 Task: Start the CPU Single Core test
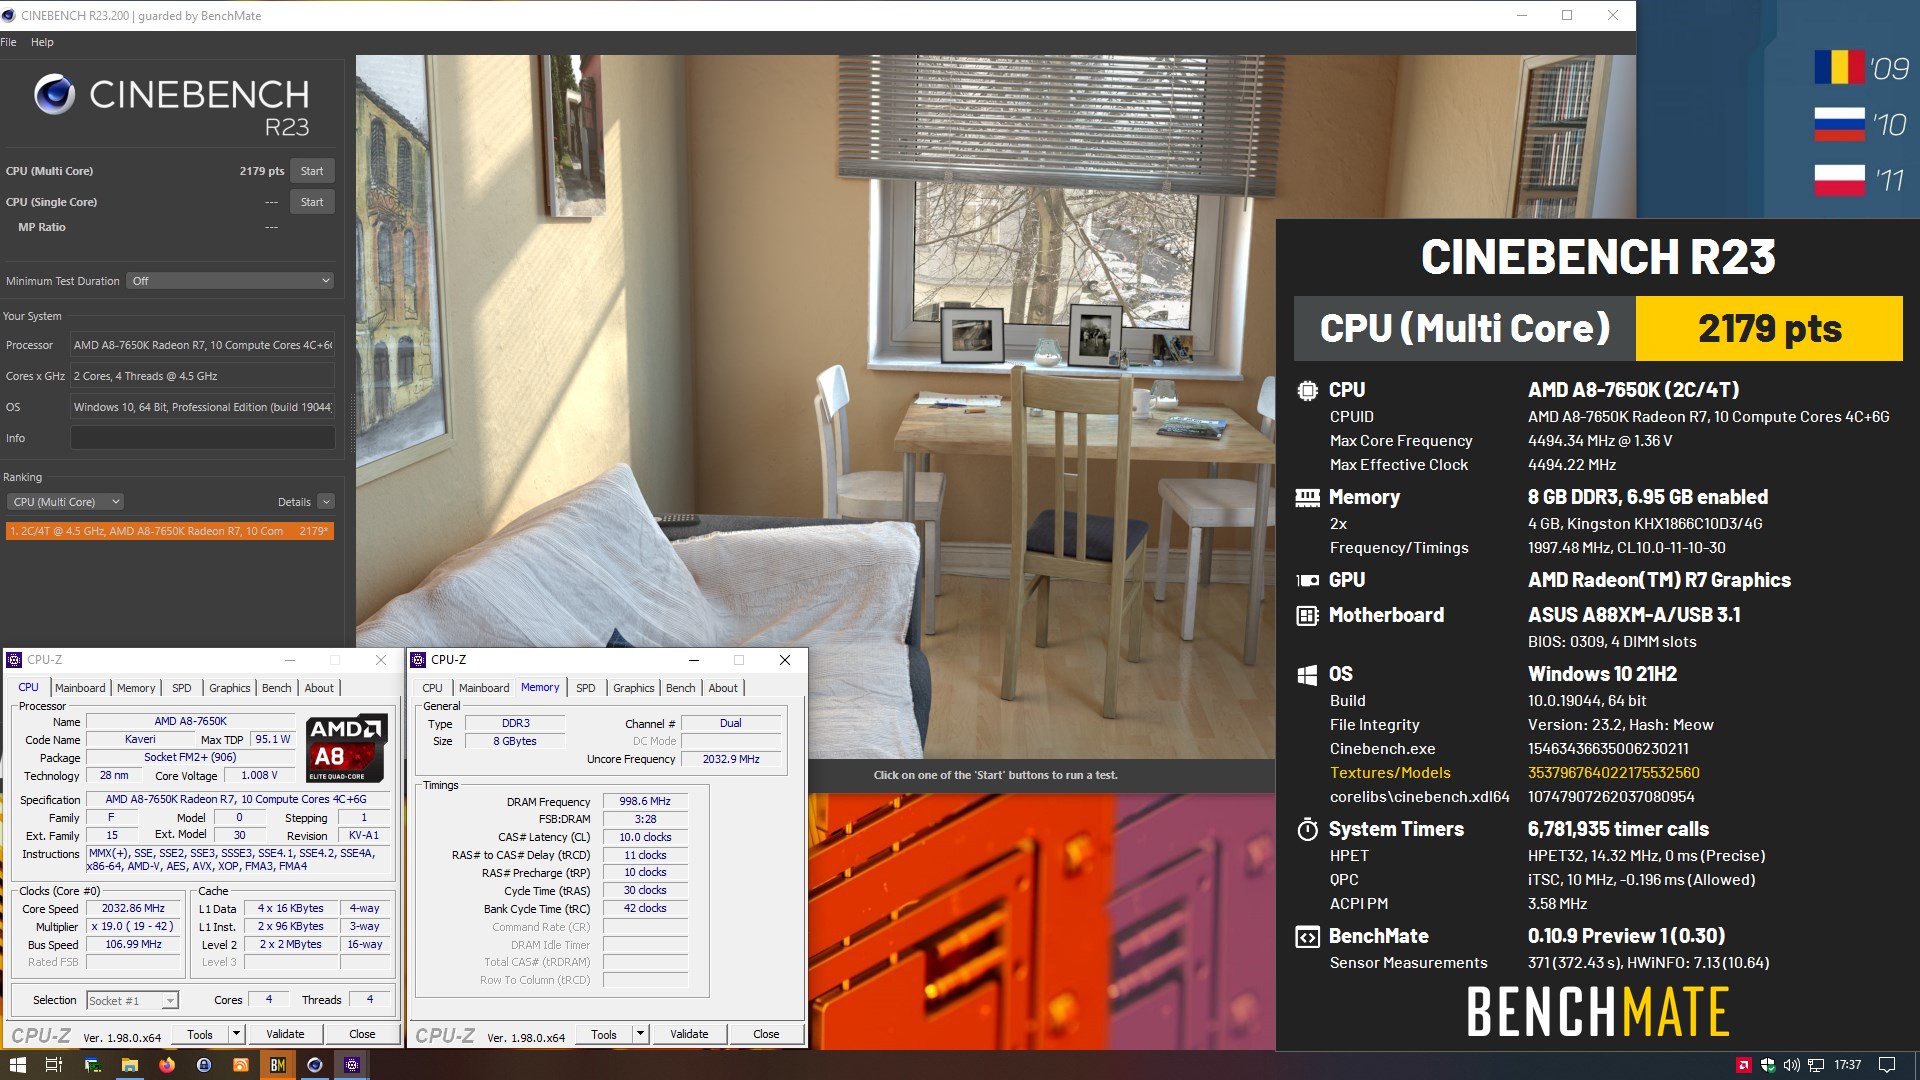(x=312, y=202)
